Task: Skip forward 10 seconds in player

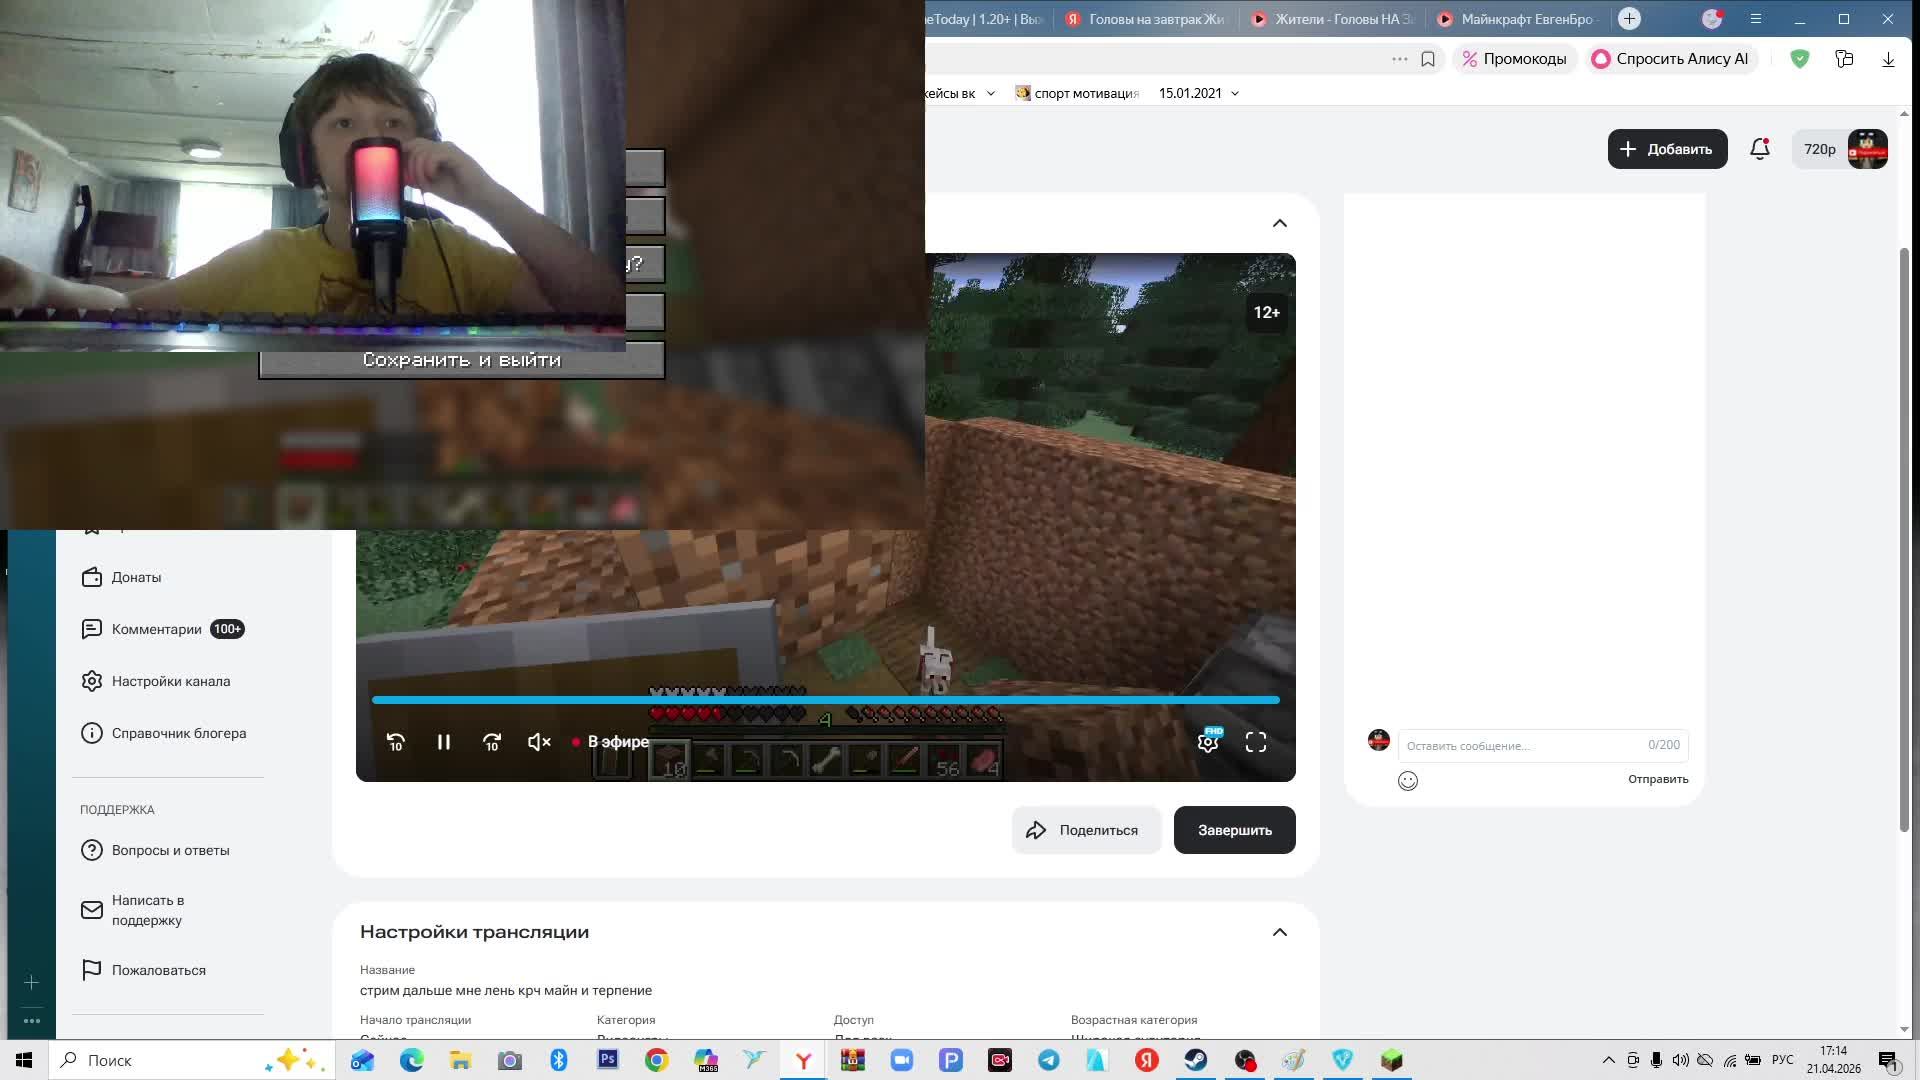Action: click(492, 742)
